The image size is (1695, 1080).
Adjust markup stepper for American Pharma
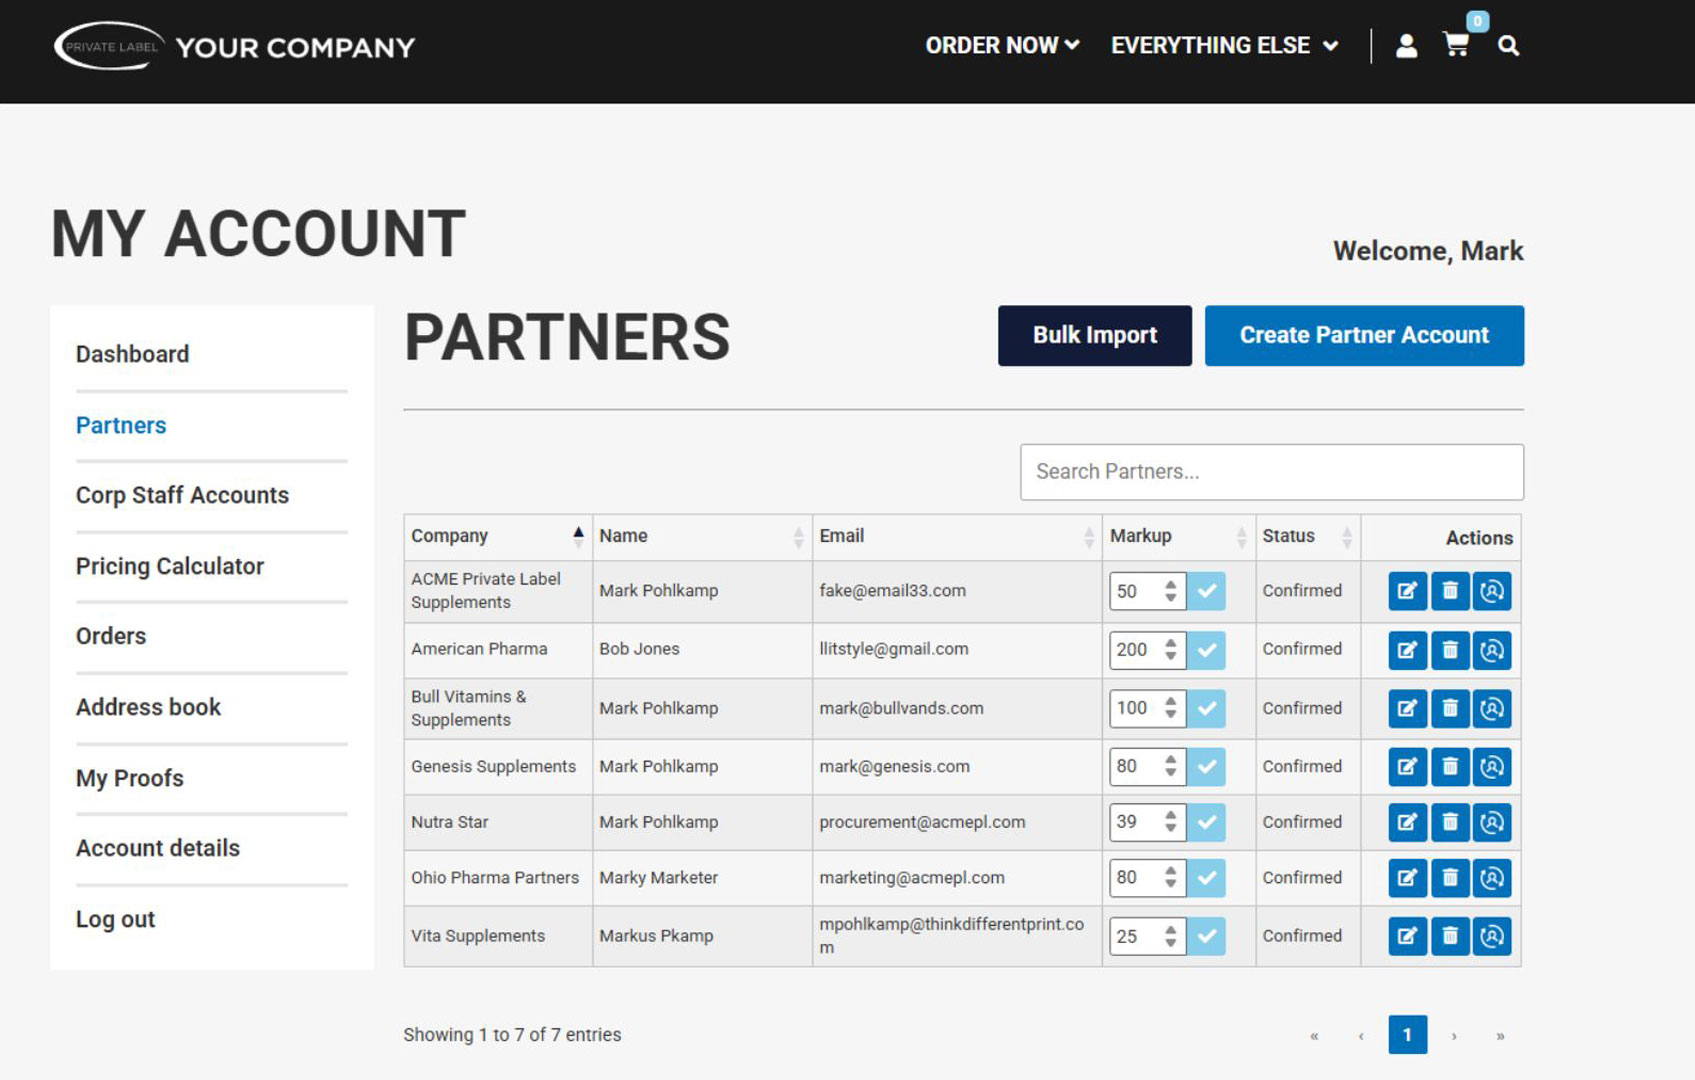(x=1170, y=650)
